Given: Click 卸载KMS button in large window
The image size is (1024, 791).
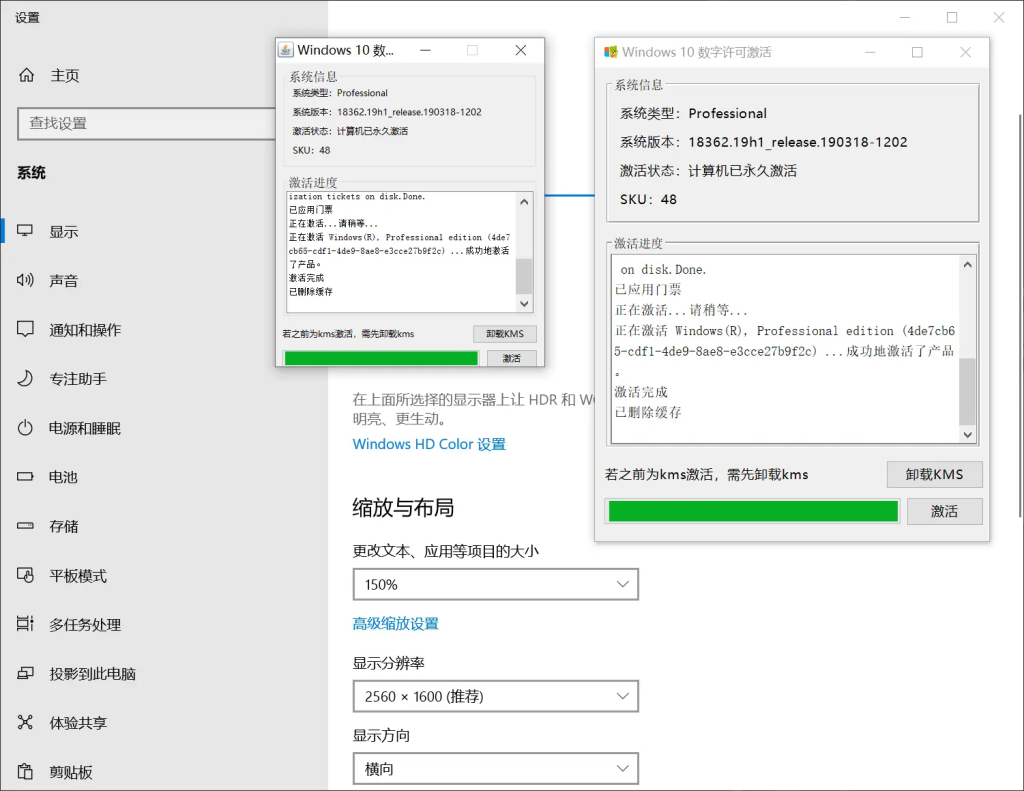Looking at the screenshot, I should pos(934,475).
